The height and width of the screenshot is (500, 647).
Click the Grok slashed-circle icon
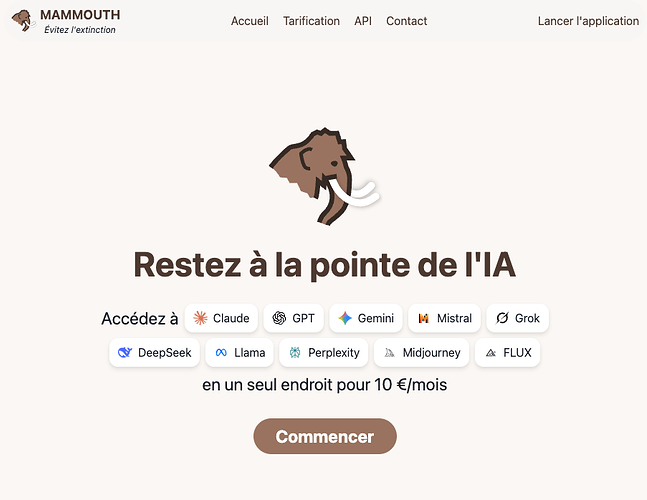[x=502, y=318]
